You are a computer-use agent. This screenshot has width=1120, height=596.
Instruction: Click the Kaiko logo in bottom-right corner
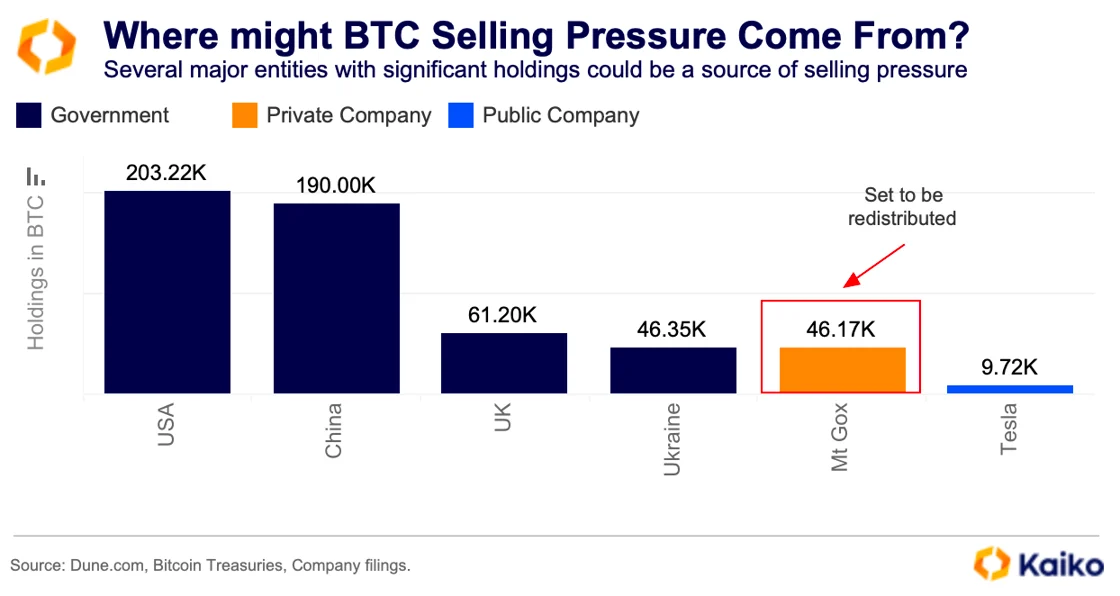click(x=1039, y=563)
